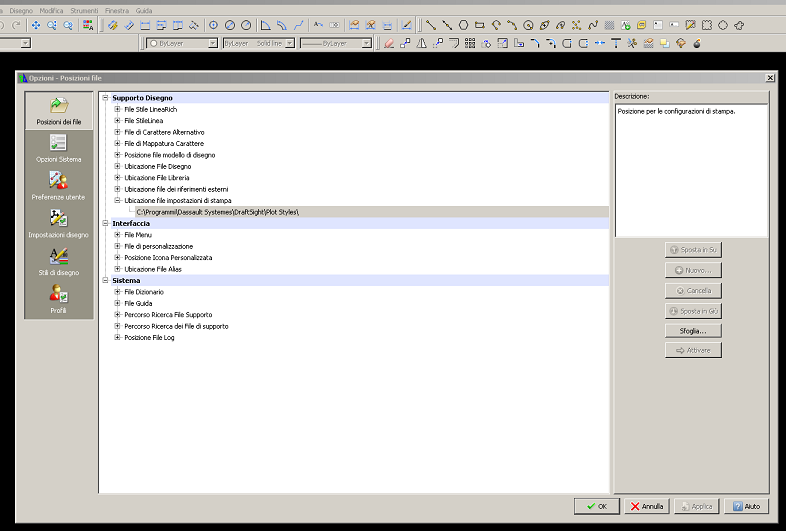Click the Trim scissors icon
Image resolution: width=786 pixels, height=531 pixels.
tap(632, 44)
